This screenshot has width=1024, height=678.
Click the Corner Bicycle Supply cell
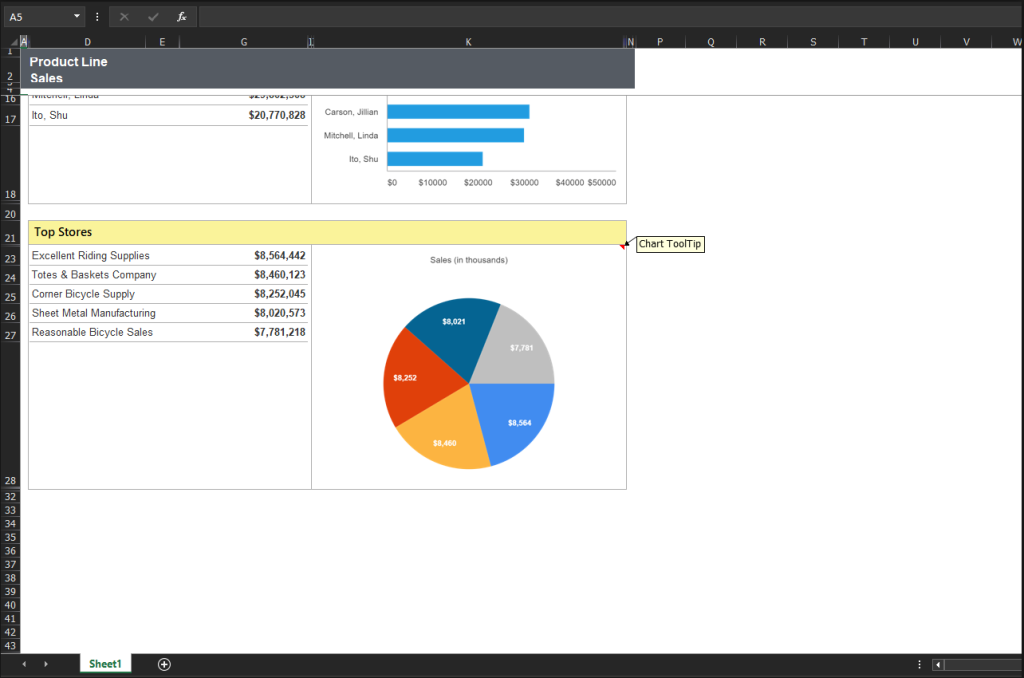[83, 294]
